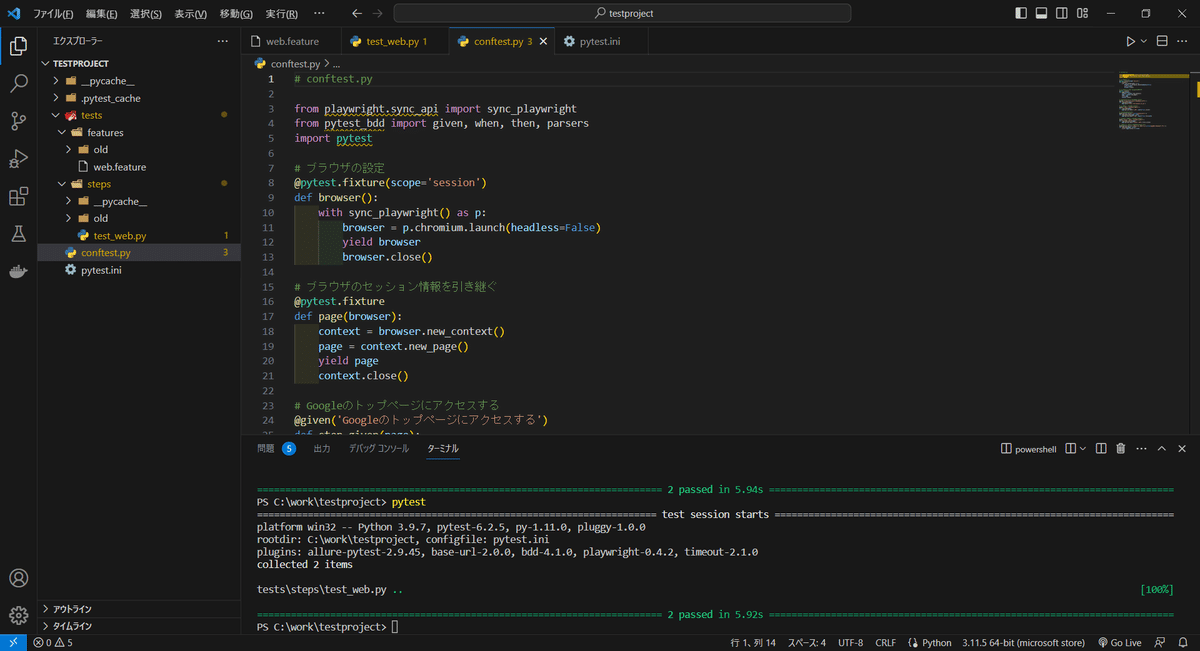Viewport: 1200px width, 651px height.
Task: Open the Run and Debug icon
Action: pos(18,159)
